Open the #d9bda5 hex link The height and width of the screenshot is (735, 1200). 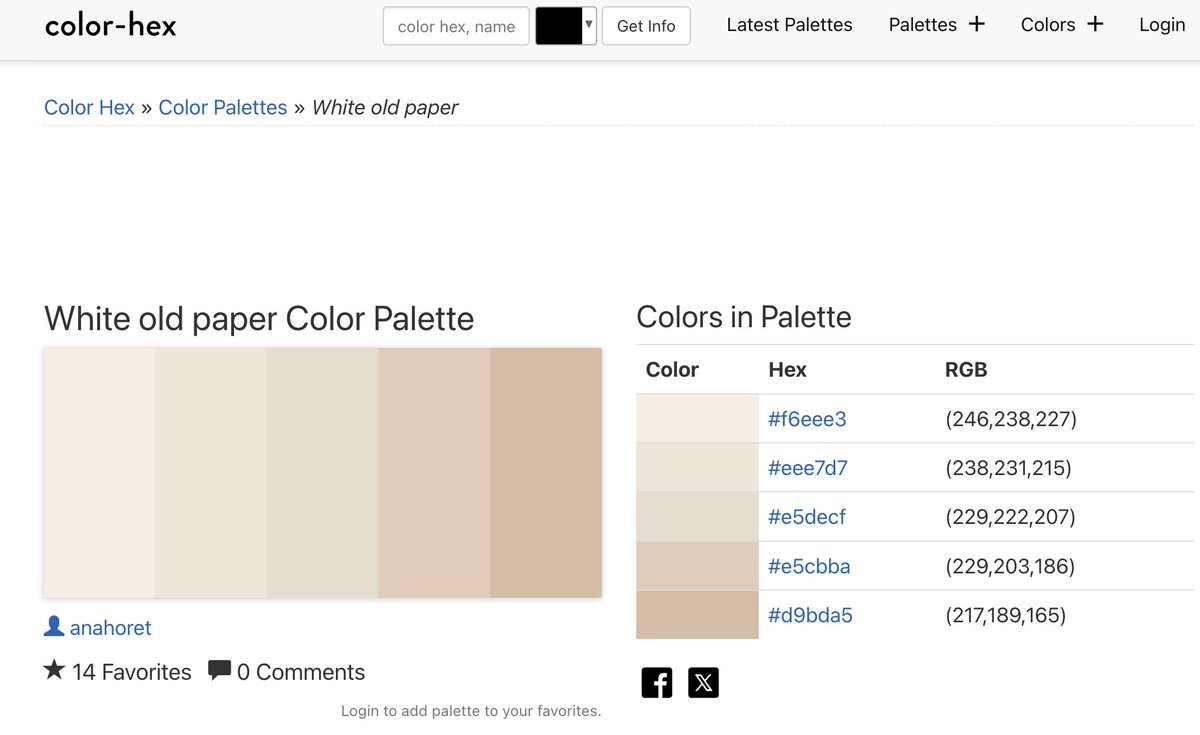tap(810, 615)
